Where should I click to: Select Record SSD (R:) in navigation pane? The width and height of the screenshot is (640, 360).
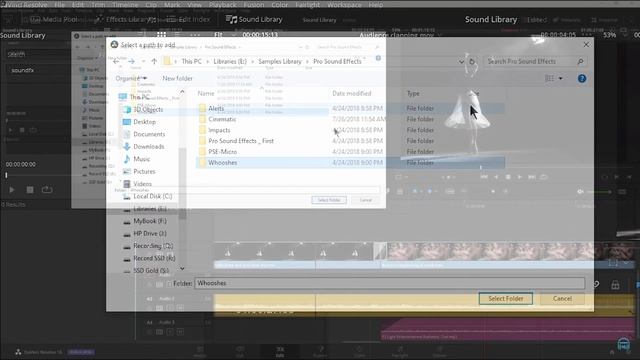tap(154, 258)
